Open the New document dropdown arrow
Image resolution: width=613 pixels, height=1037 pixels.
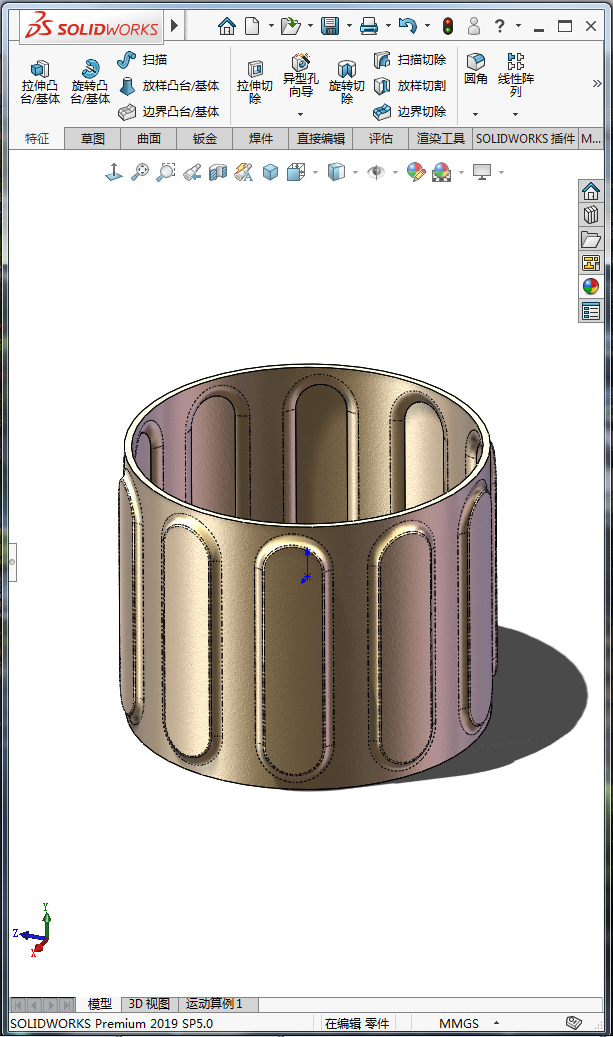coord(271,26)
